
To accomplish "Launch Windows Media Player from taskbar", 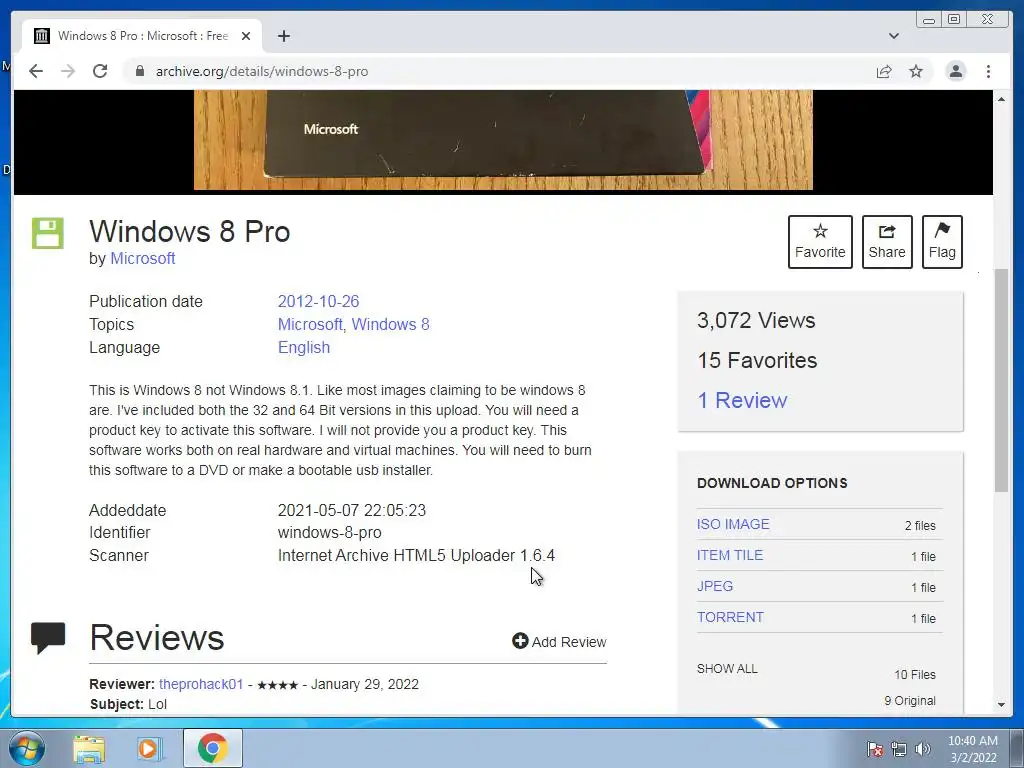I will tap(150, 748).
